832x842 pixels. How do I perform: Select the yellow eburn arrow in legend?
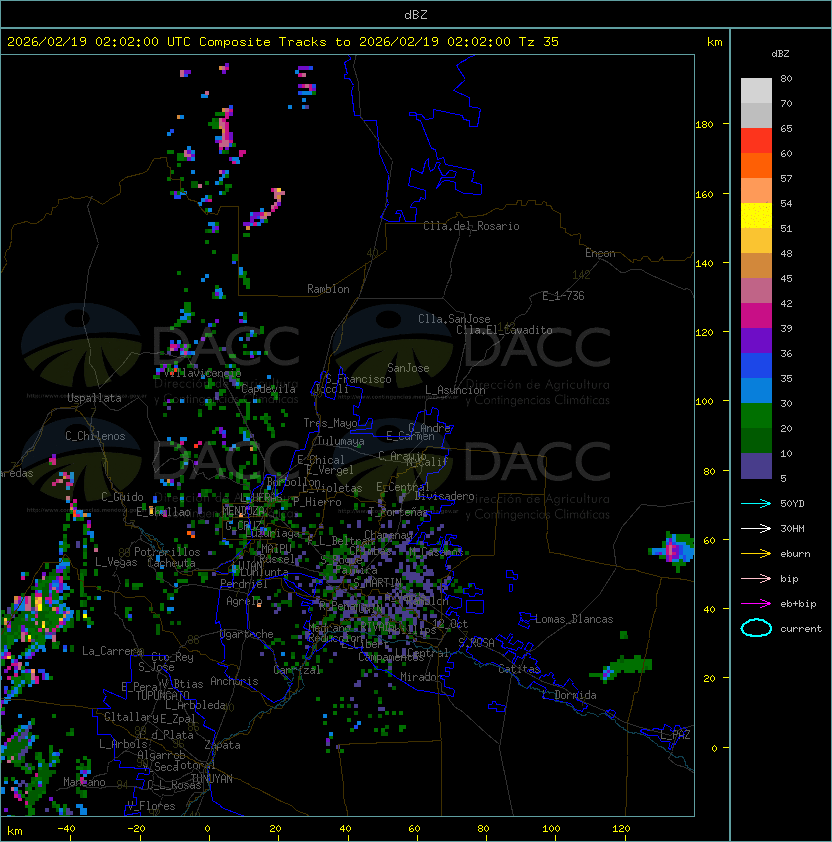(756, 553)
